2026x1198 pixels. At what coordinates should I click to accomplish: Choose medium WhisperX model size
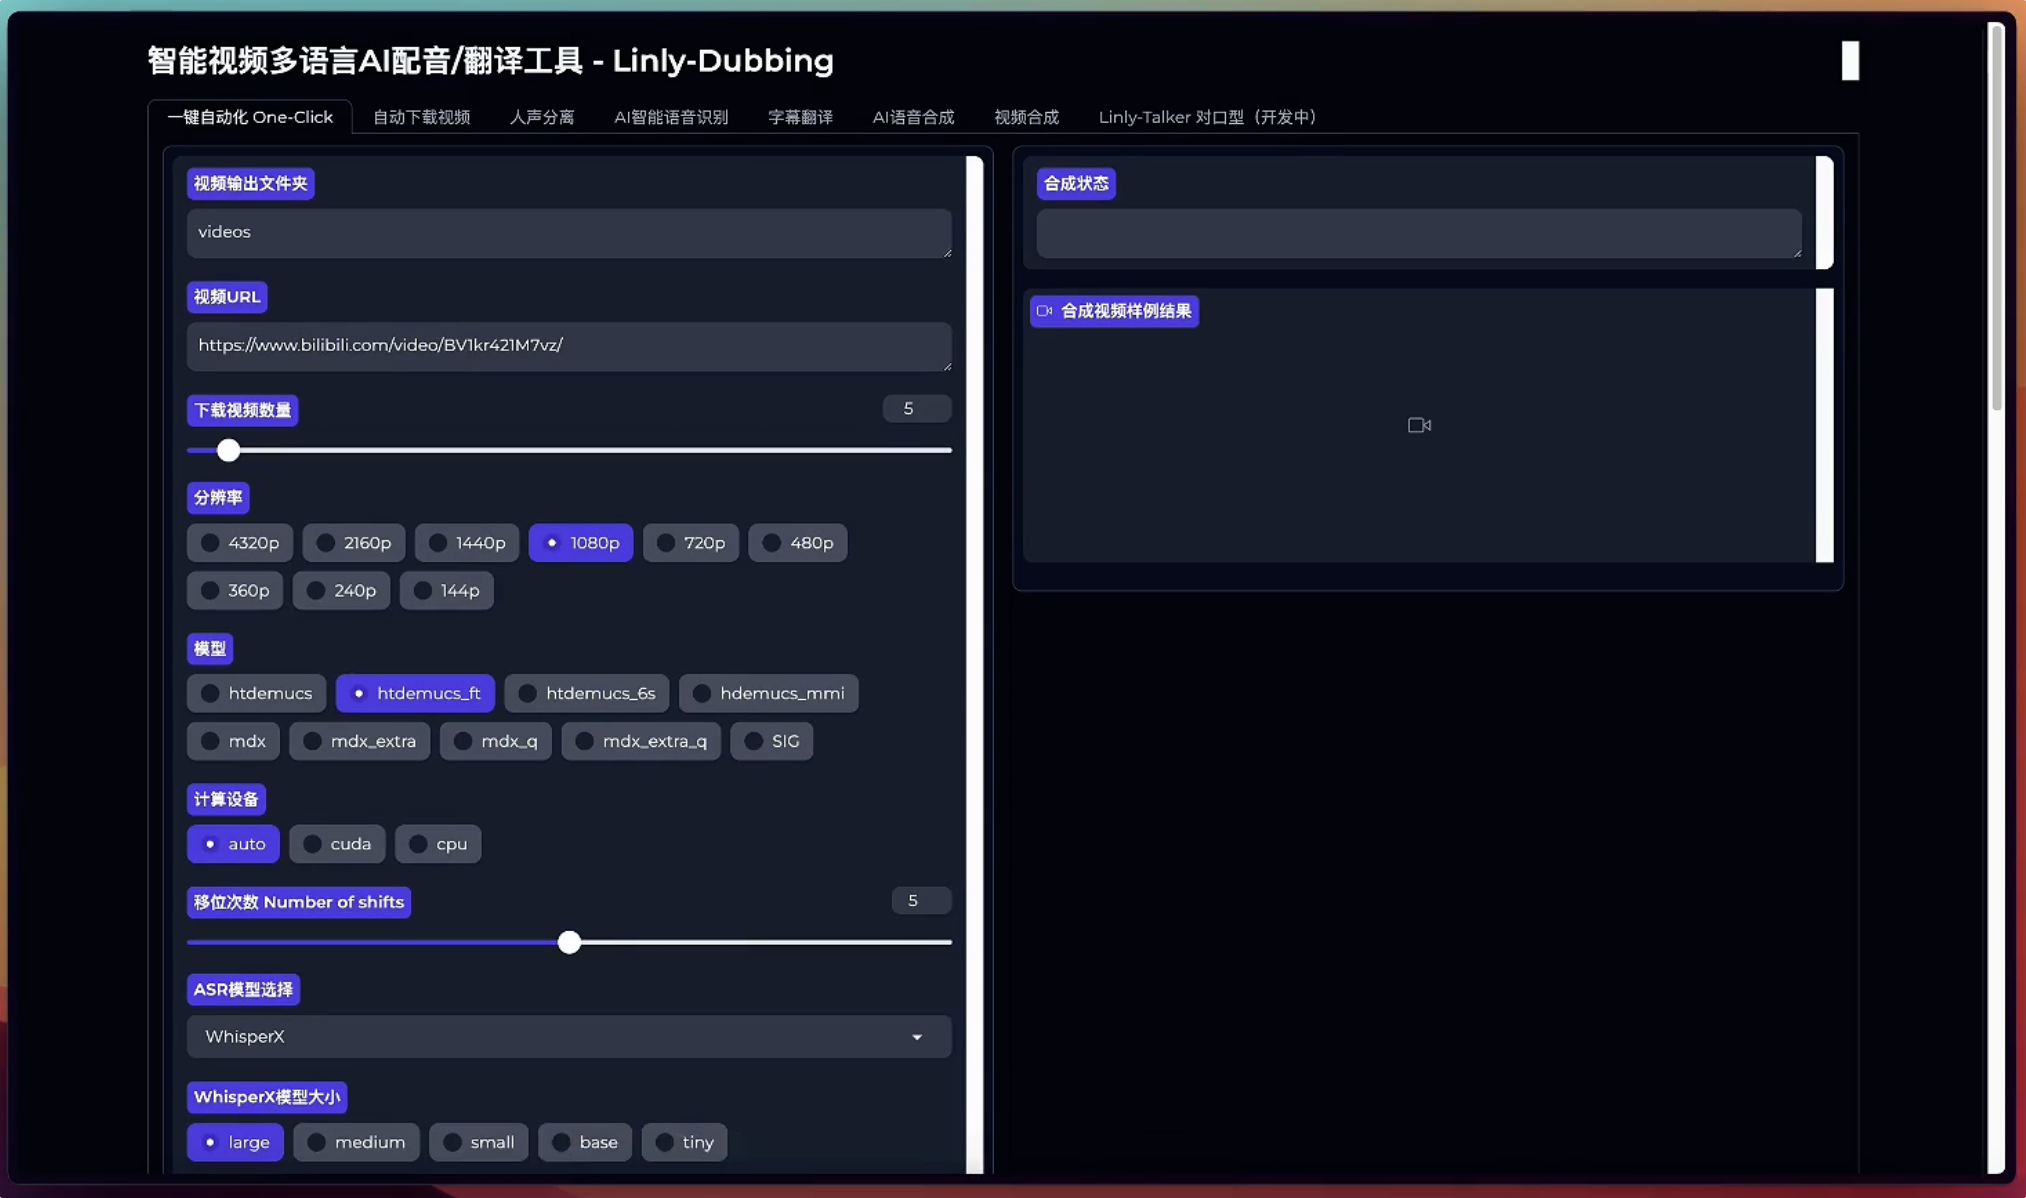(x=356, y=1143)
